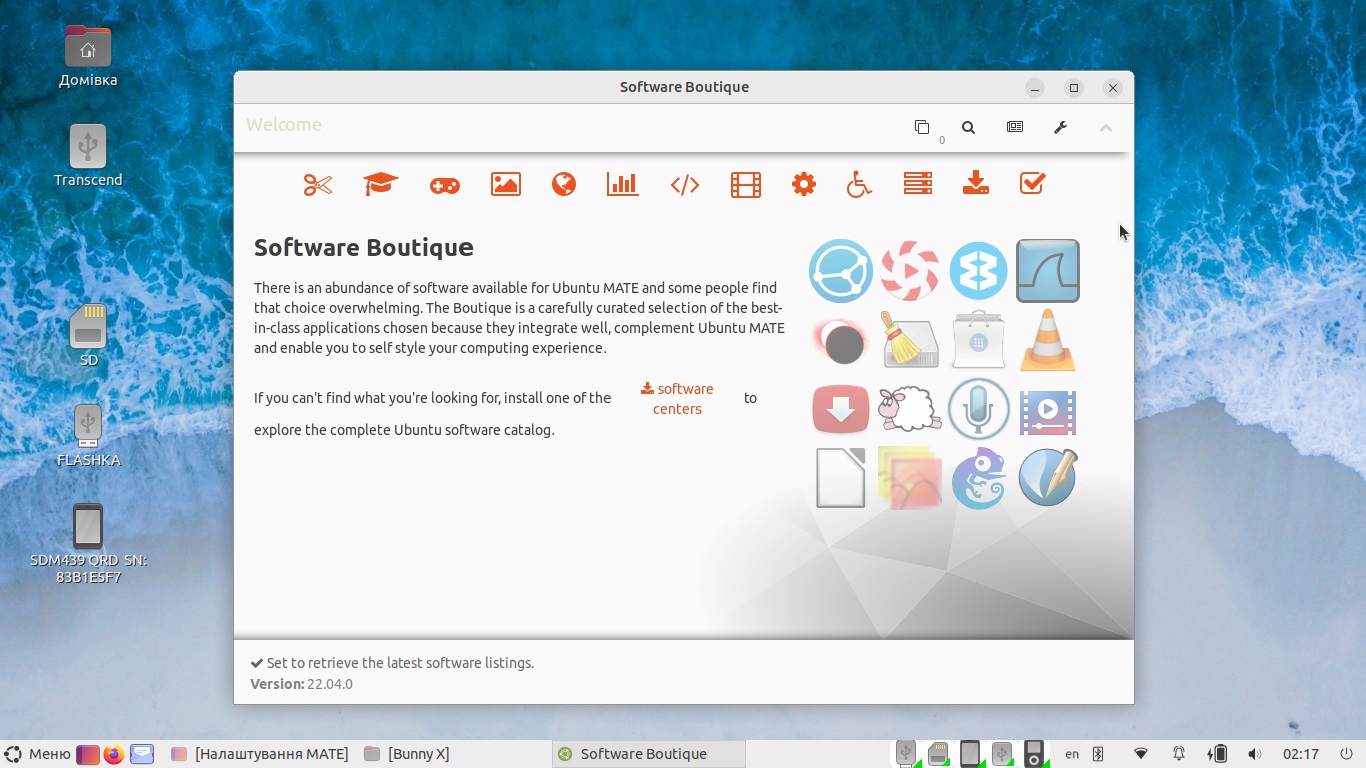
Task: Click the Wireshark shark fin icon
Action: click(1048, 271)
